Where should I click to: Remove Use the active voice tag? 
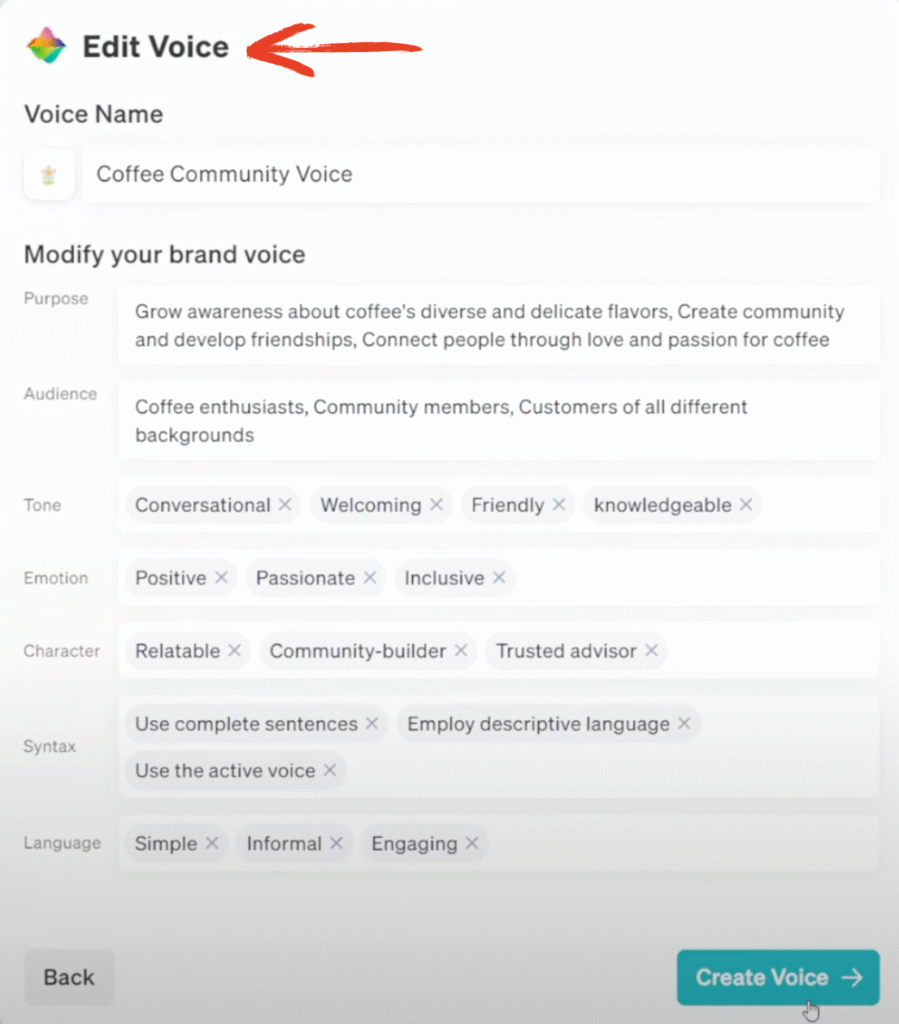tap(330, 770)
